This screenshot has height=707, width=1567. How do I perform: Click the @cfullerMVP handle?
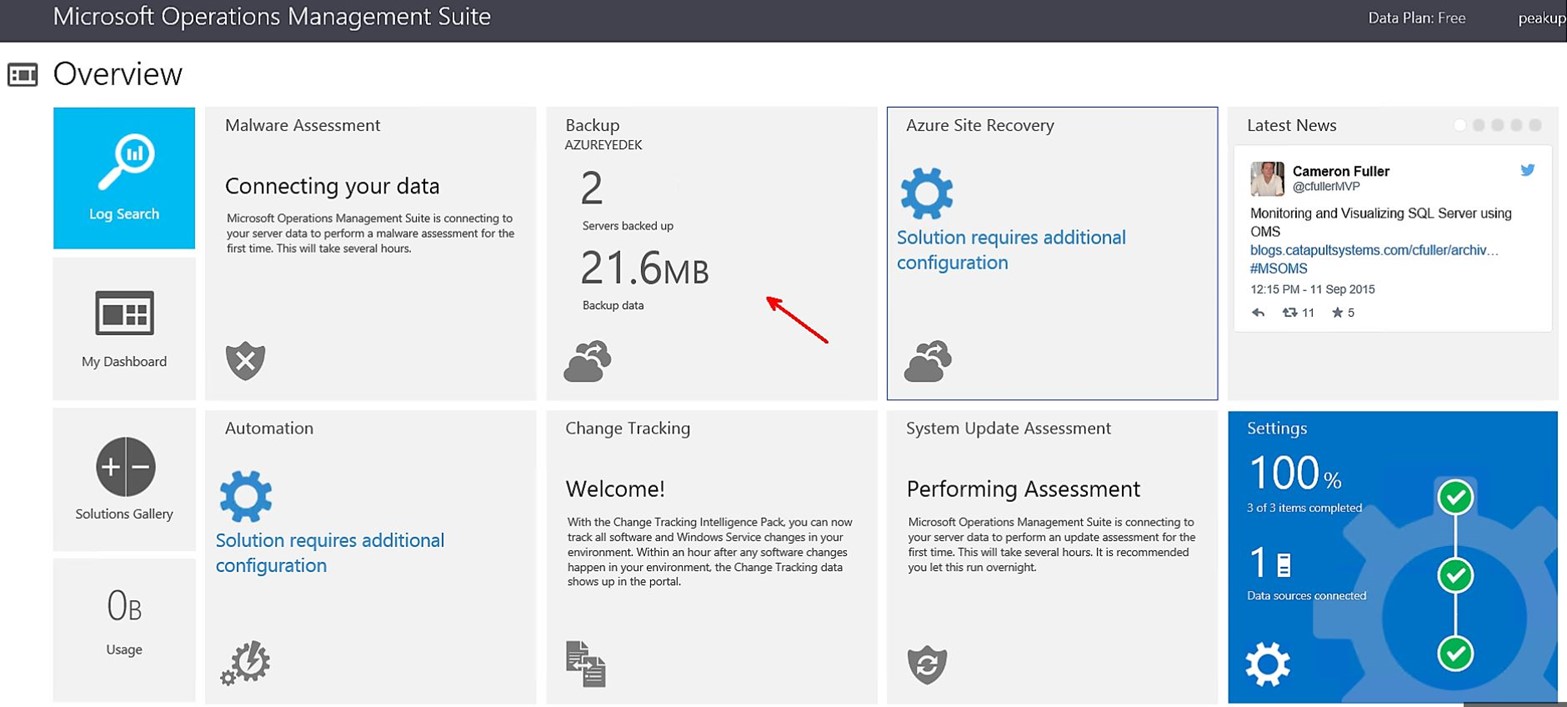pyautogui.click(x=1326, y=186)
